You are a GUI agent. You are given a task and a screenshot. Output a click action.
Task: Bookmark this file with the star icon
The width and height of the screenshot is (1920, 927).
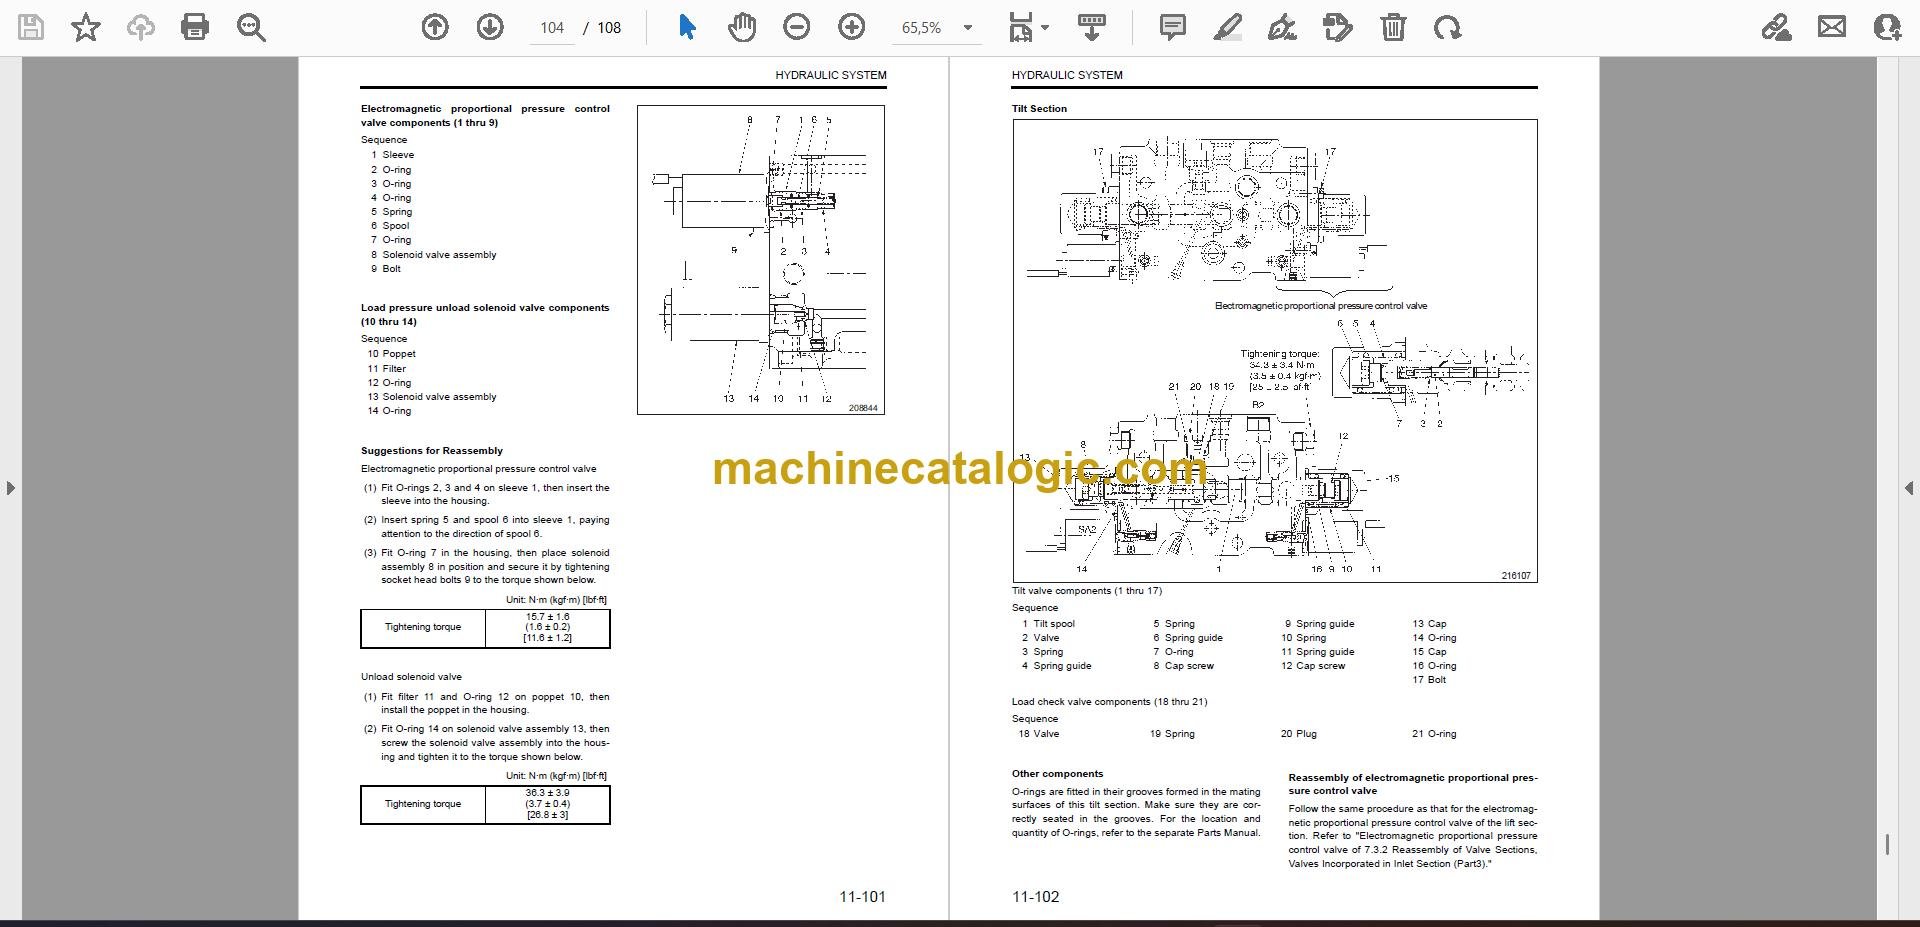click(x=86, y=27)
